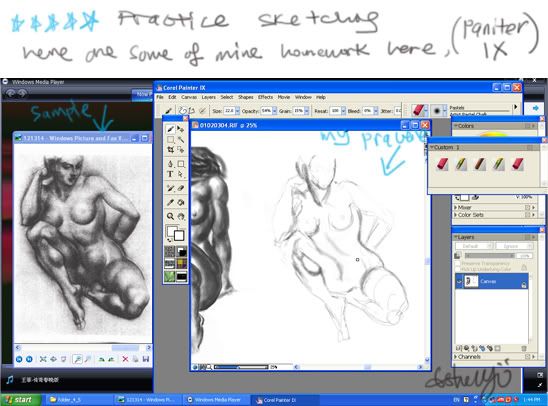
Task: Click the main color swatch in toolbox
Action: 171,231
